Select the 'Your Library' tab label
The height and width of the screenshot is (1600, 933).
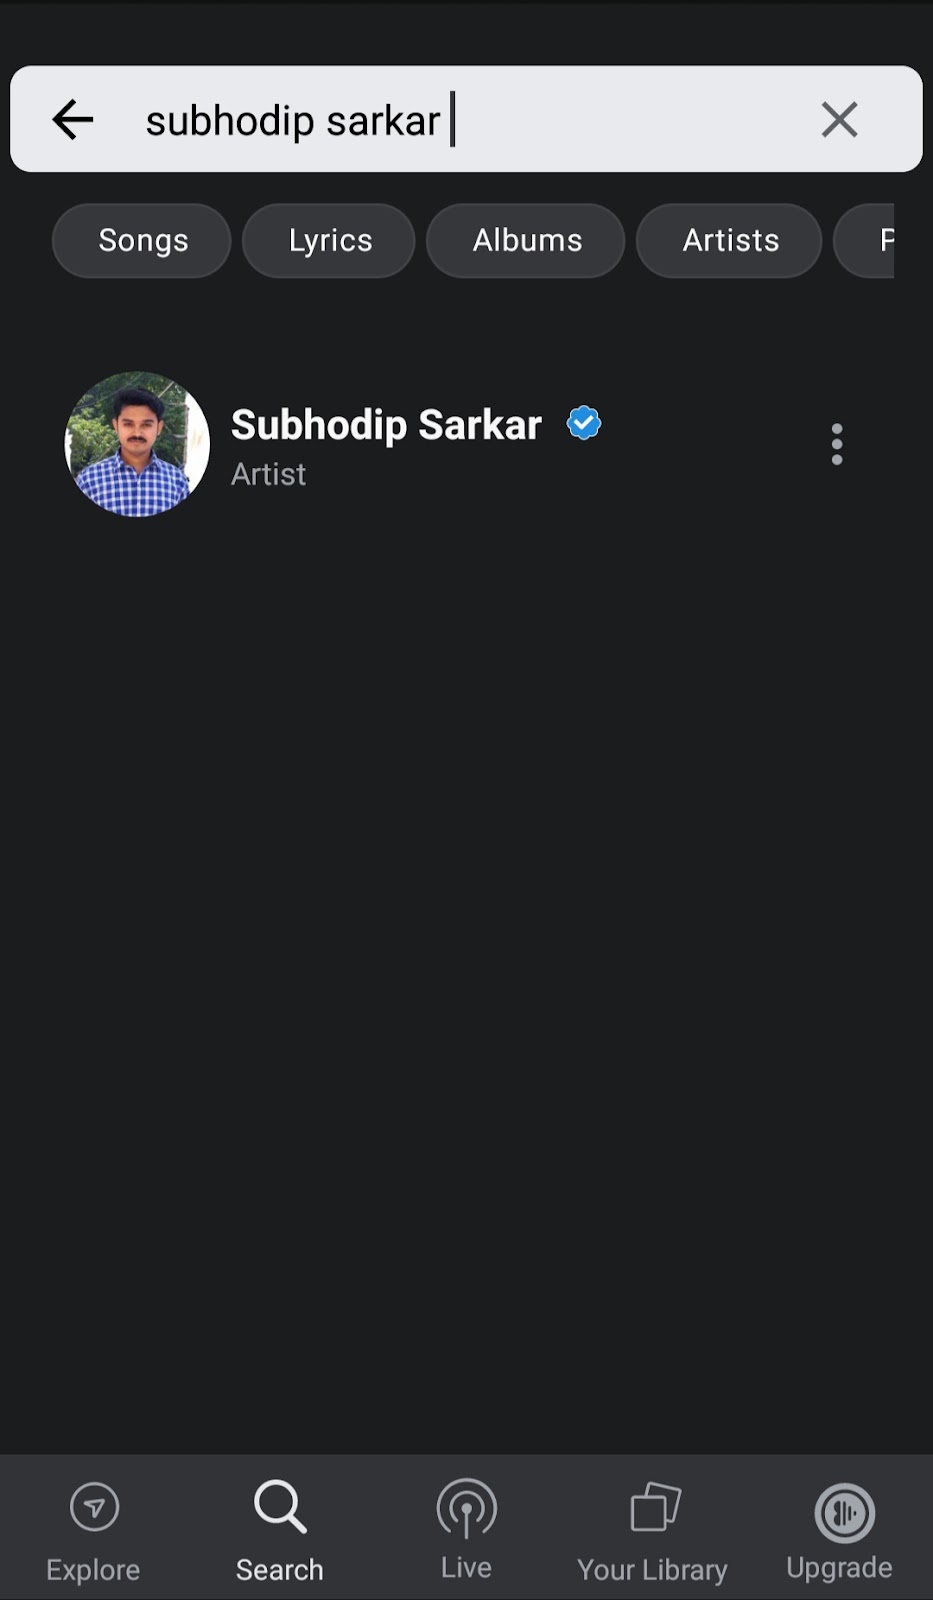click(652, 1570)
